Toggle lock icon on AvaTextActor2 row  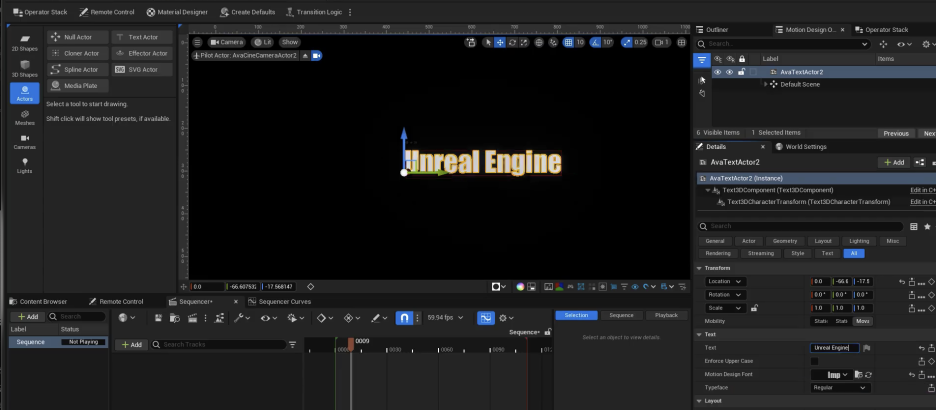point(741,72)
